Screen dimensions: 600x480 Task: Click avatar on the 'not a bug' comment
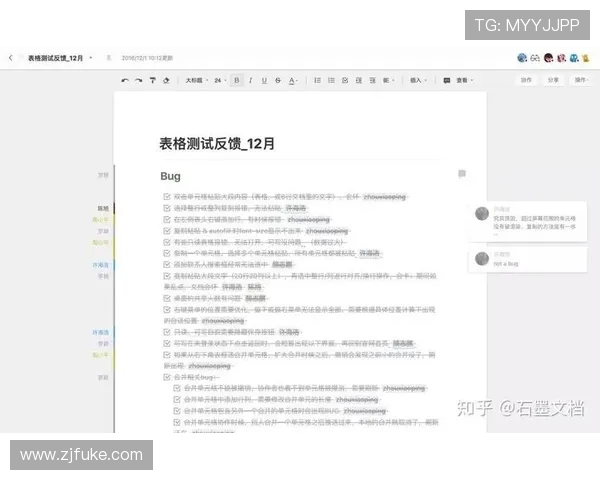click(x=482, y=259)
